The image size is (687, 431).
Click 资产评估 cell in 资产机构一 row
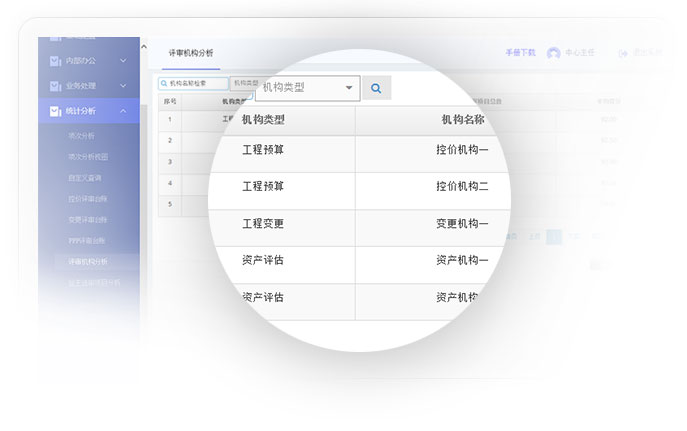(263, 260)
